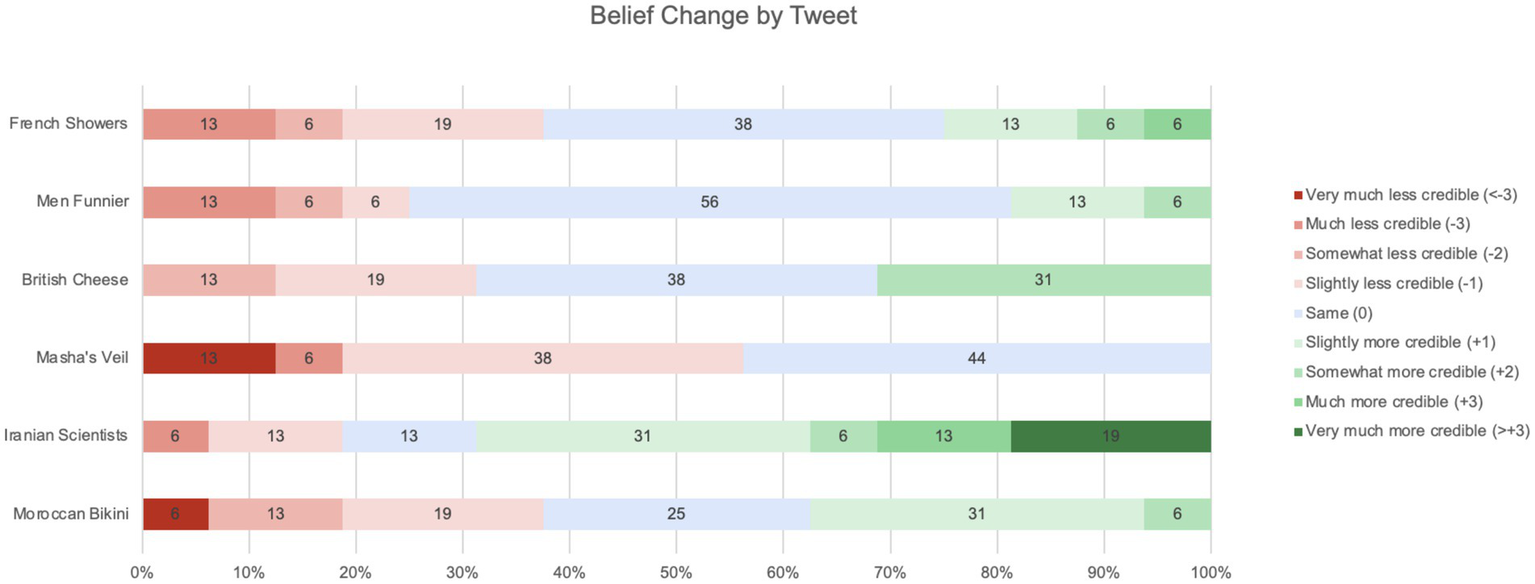Select the 'British Cheese' category label
This screenshot has width=1535, height=584.
point(75,280)
